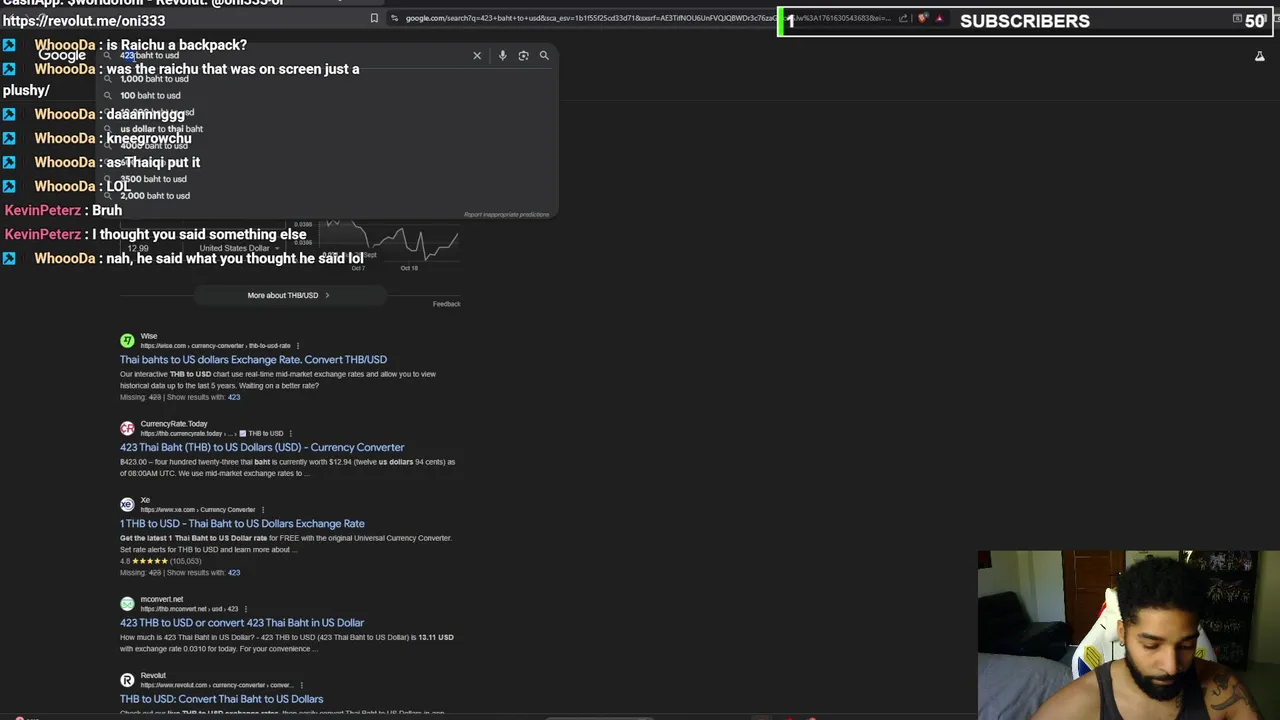Open Brave rewards triangle icon
The image size is (1280, 720).
pos(938,18)
